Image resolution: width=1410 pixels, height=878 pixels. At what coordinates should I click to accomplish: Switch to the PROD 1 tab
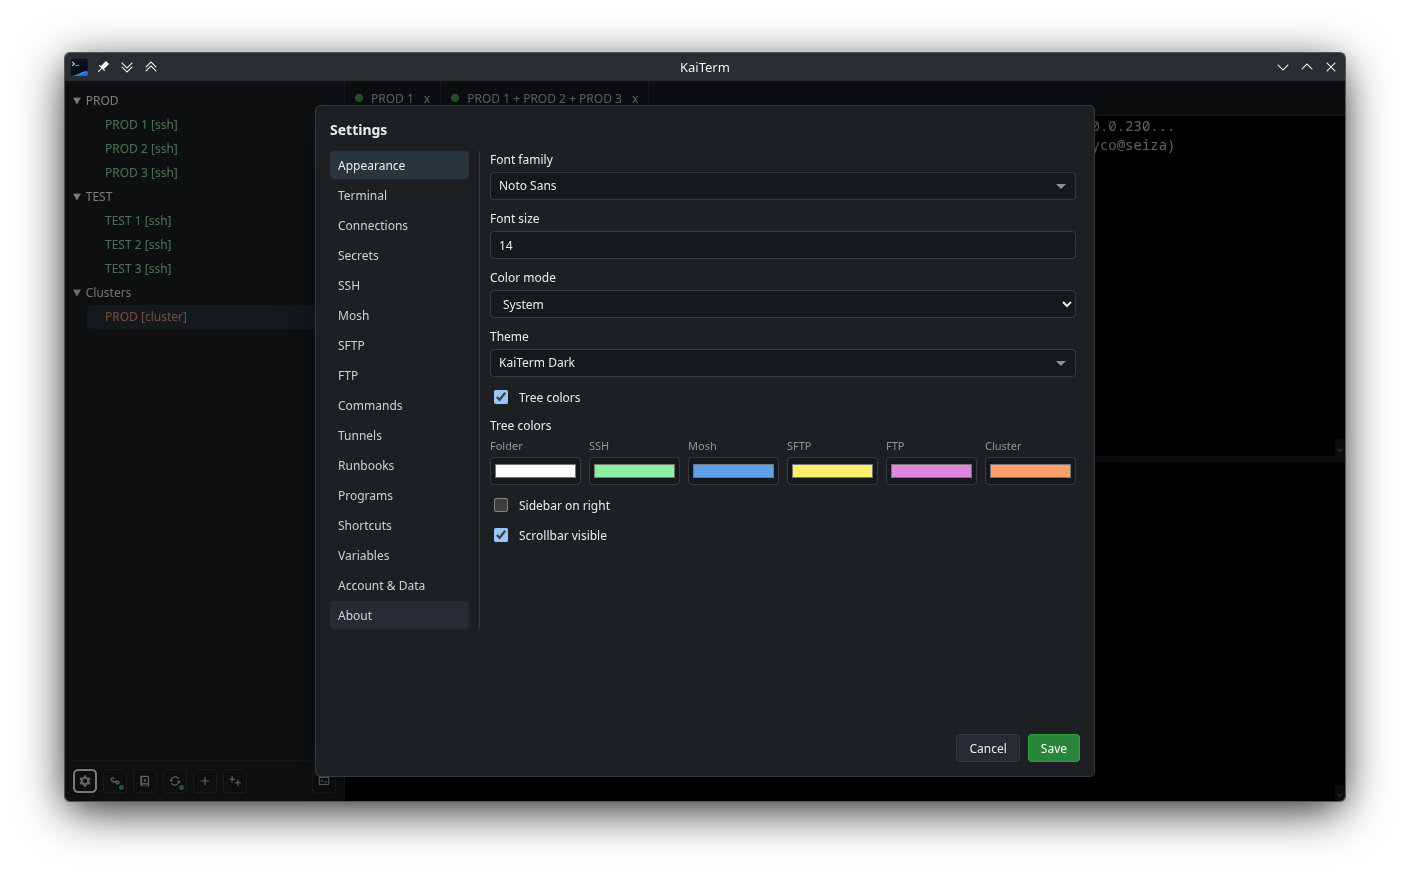click(x=391, y=99)
